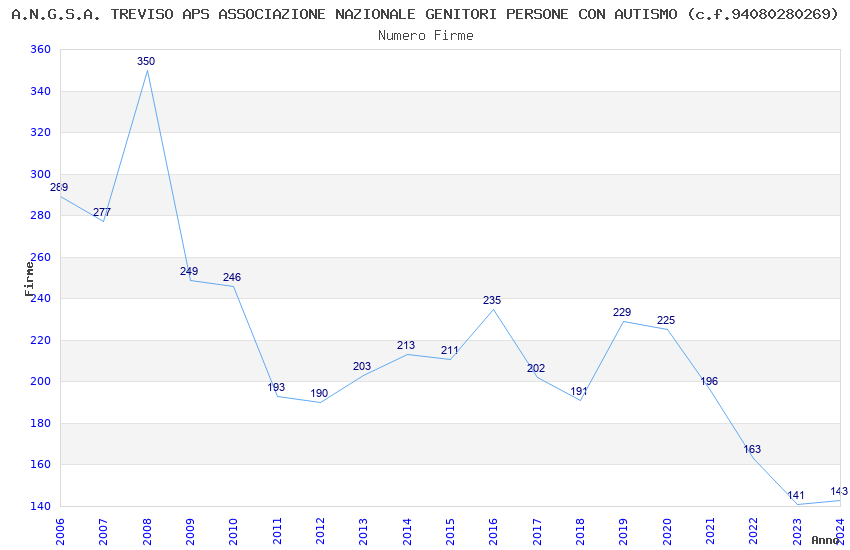
Task: Click the 190 data label
Action: coord(319,393)
